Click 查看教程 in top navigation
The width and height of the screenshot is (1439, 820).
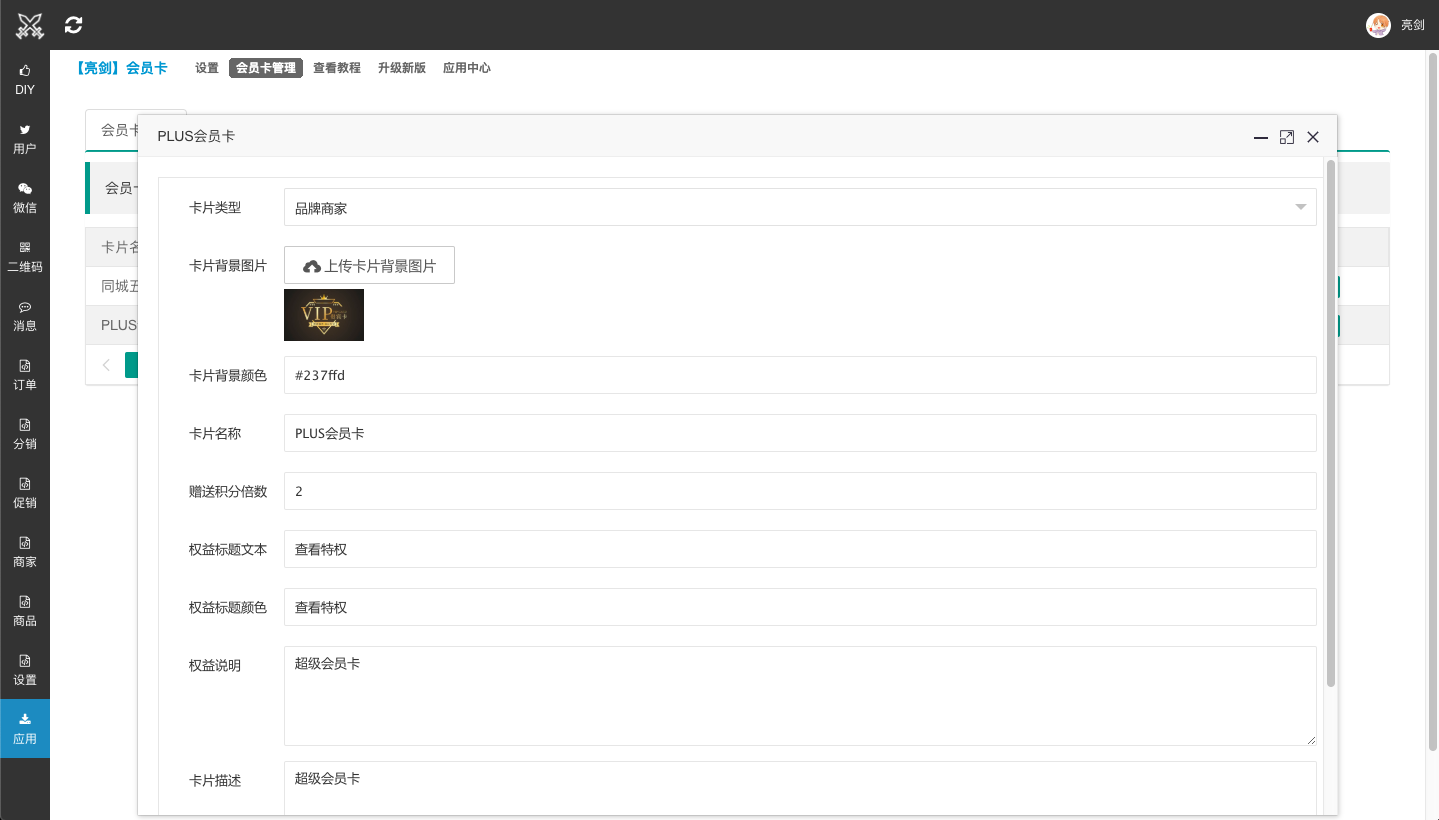click(x=337, y=68)
